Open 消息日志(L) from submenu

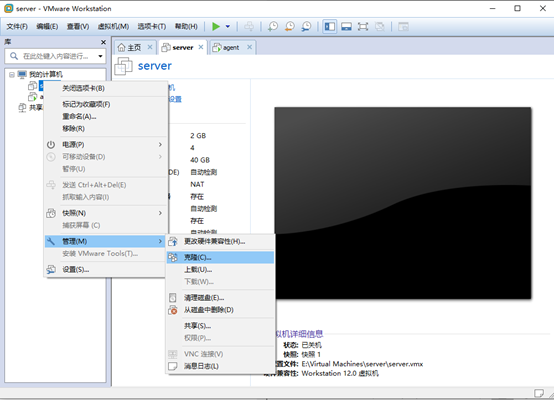(220, 366)
